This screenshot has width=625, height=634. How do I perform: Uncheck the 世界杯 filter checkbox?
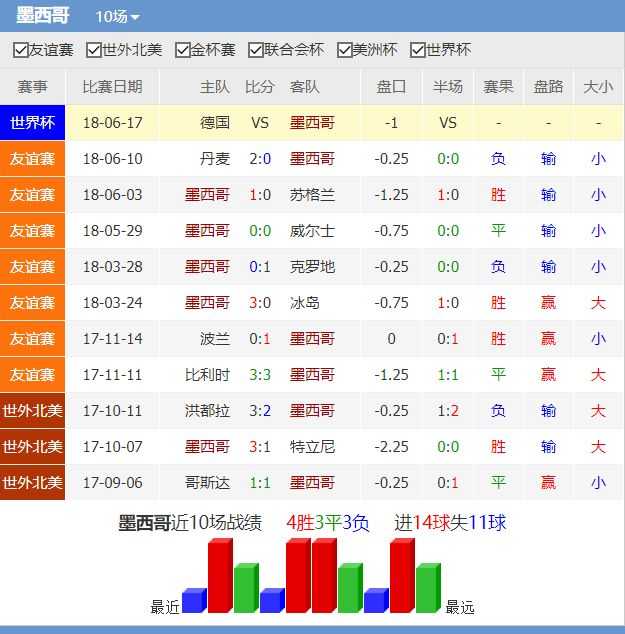418,50
